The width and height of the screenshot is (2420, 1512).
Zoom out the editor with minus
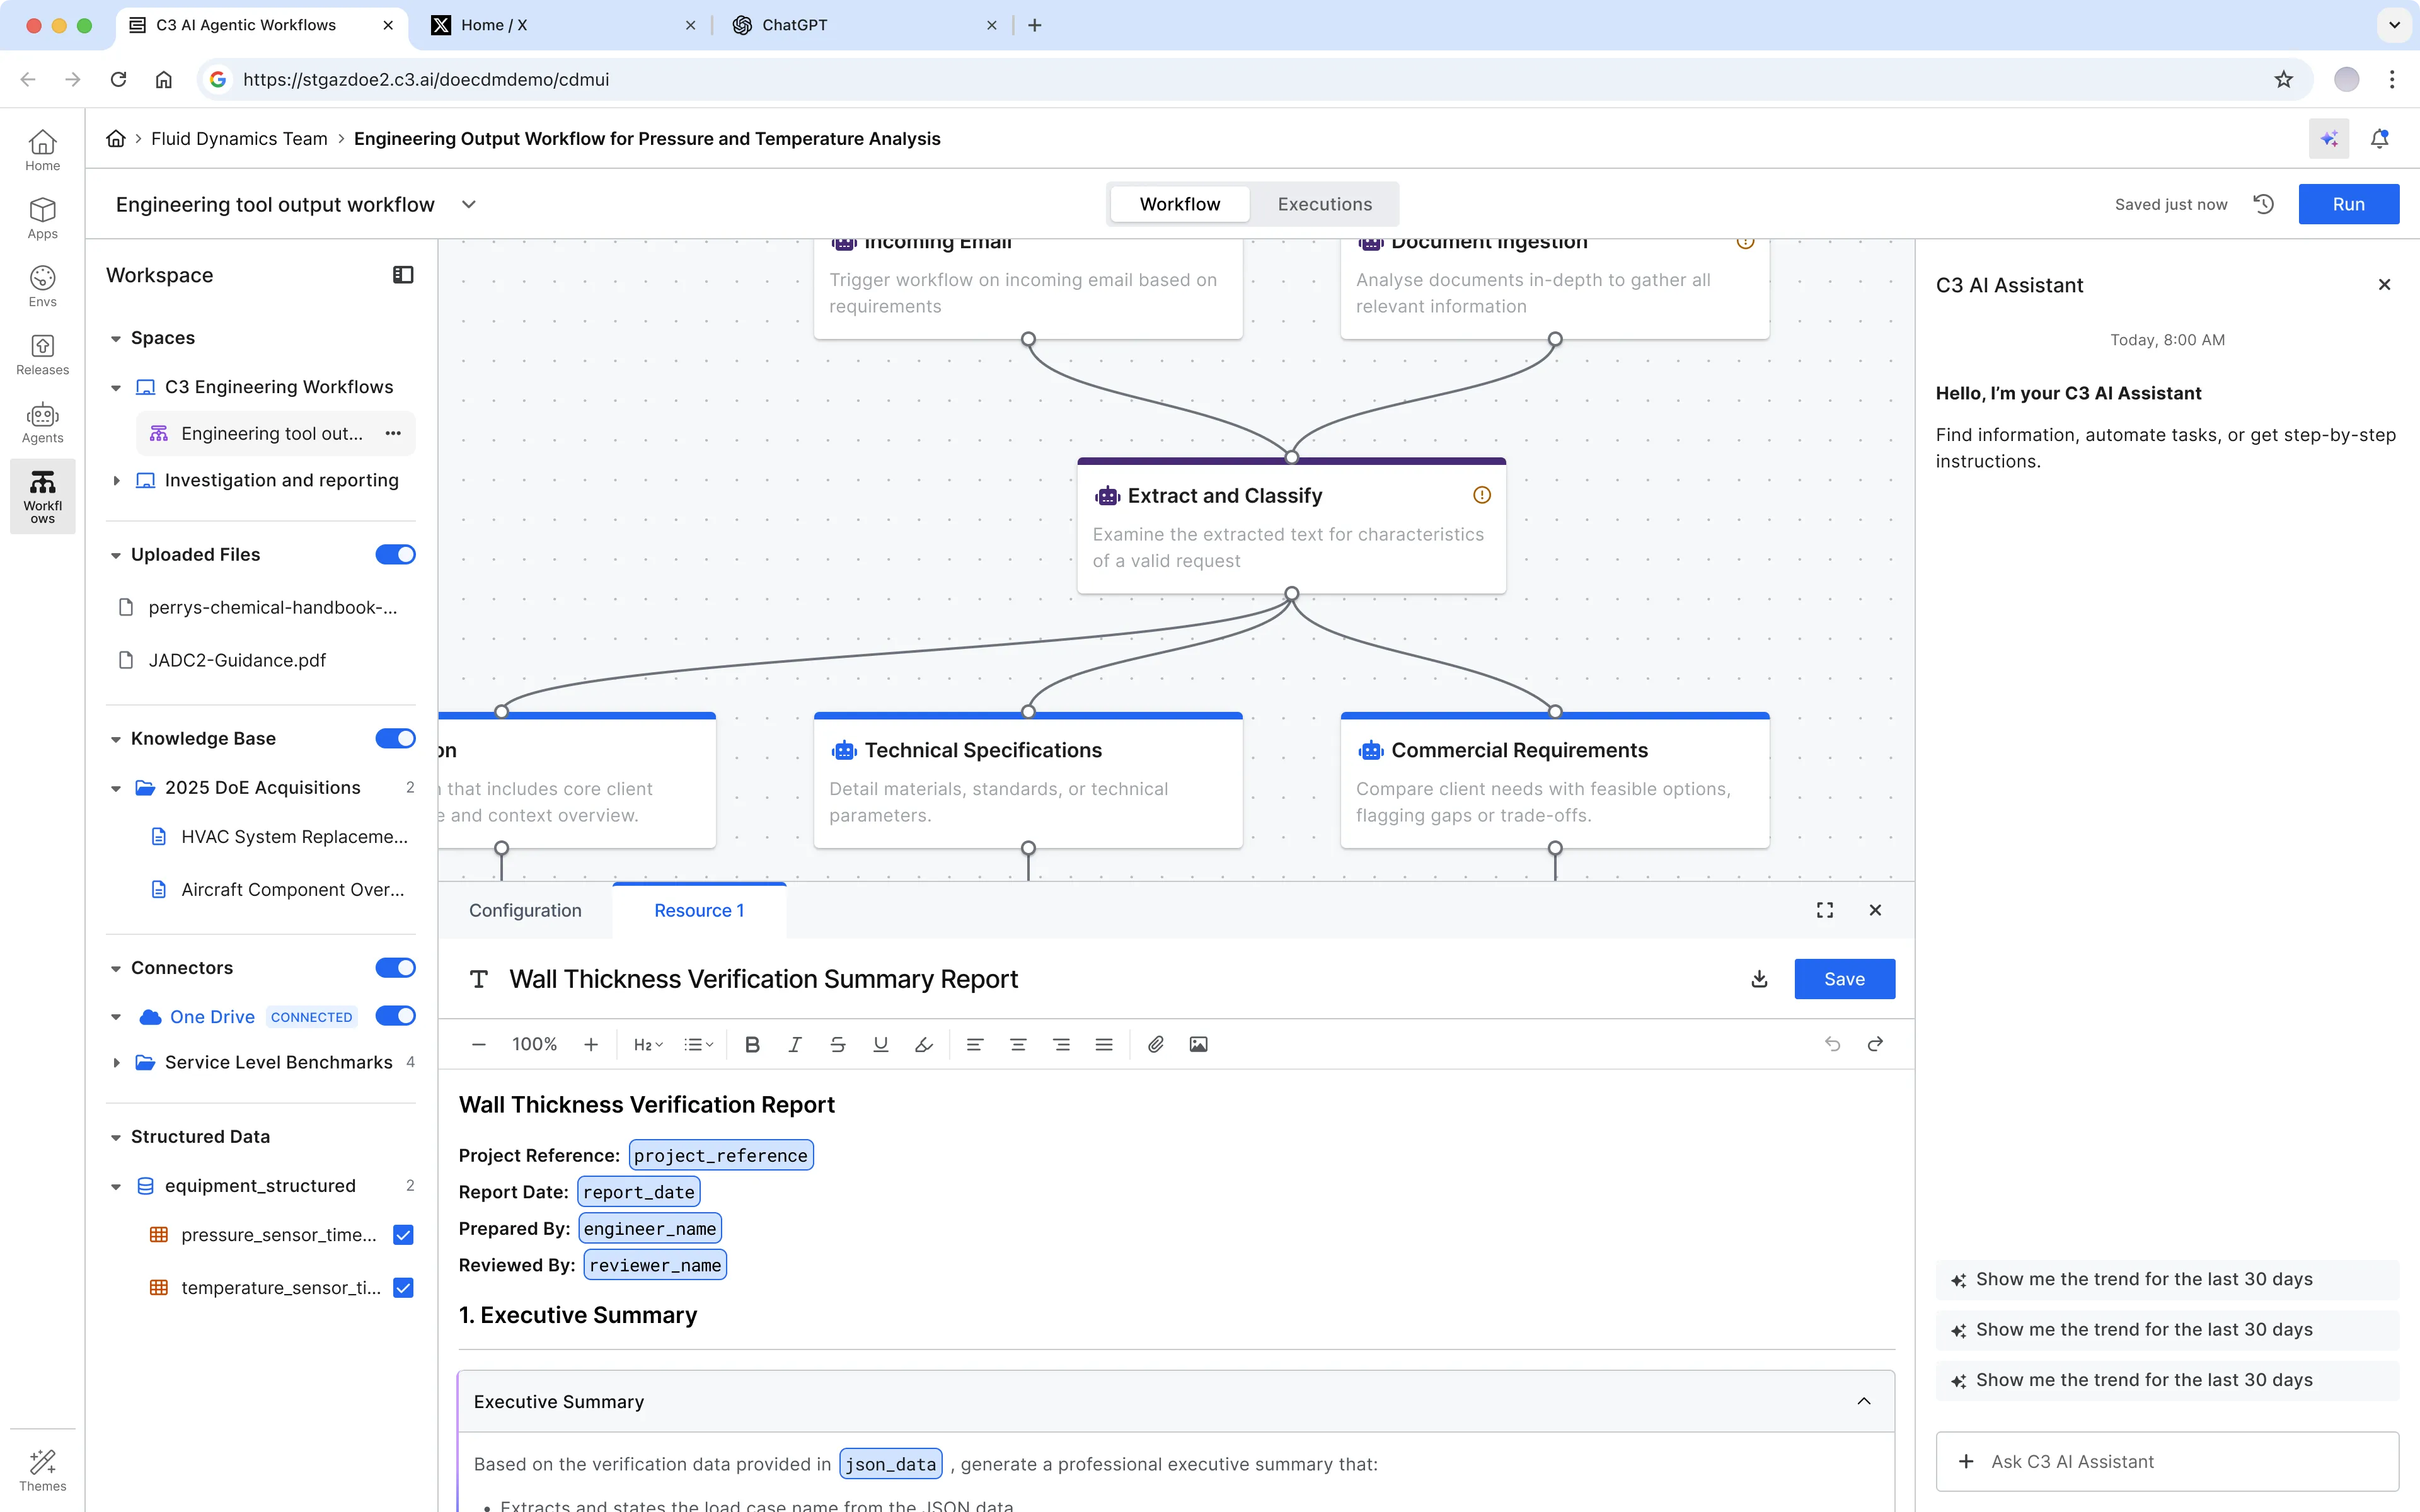tap(479, 1044)
